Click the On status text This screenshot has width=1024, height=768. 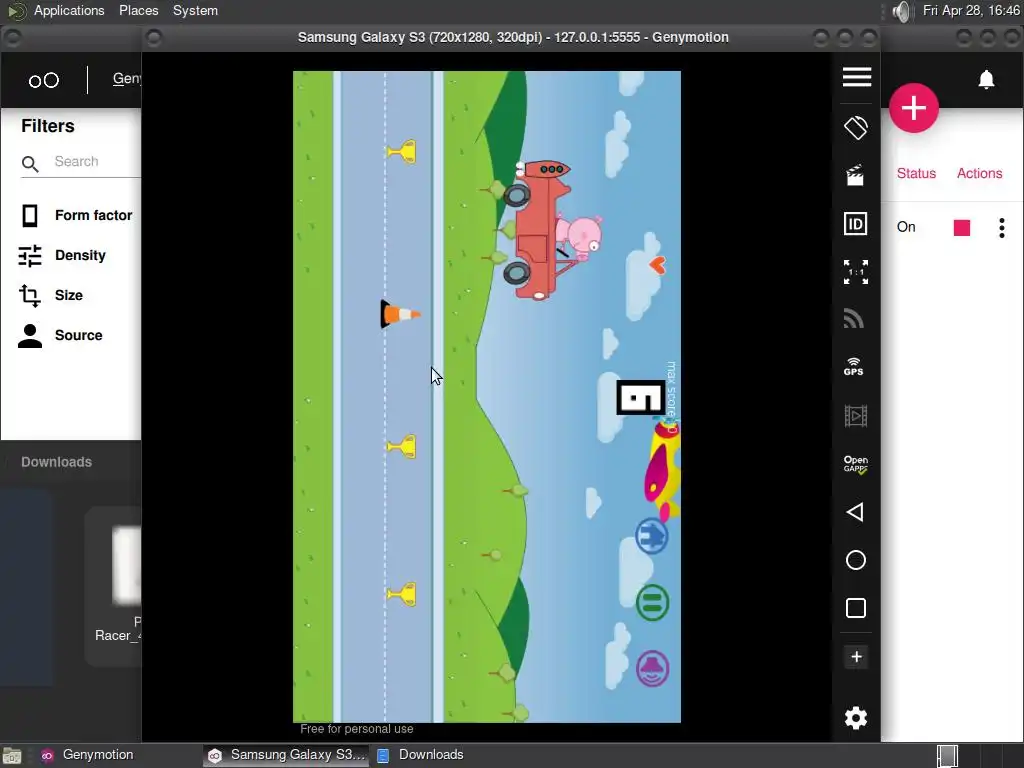[906, 227]
